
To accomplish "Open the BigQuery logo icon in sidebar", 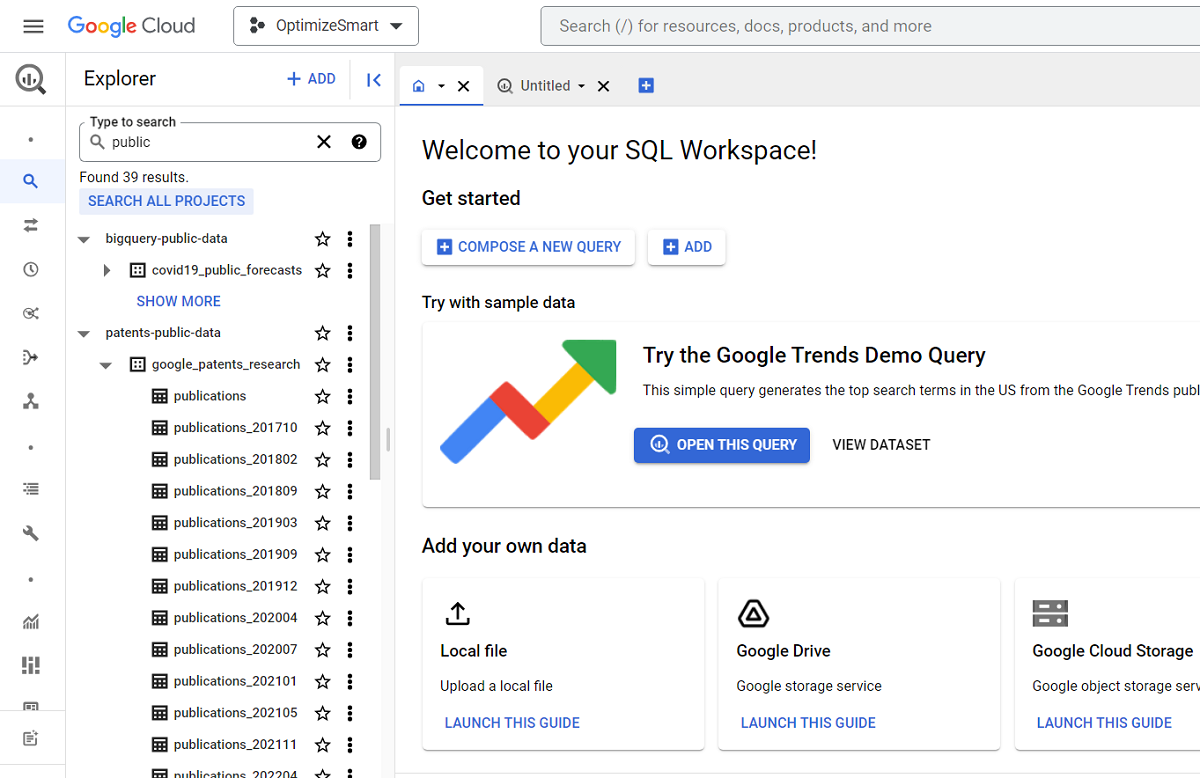I will point(31,79).
